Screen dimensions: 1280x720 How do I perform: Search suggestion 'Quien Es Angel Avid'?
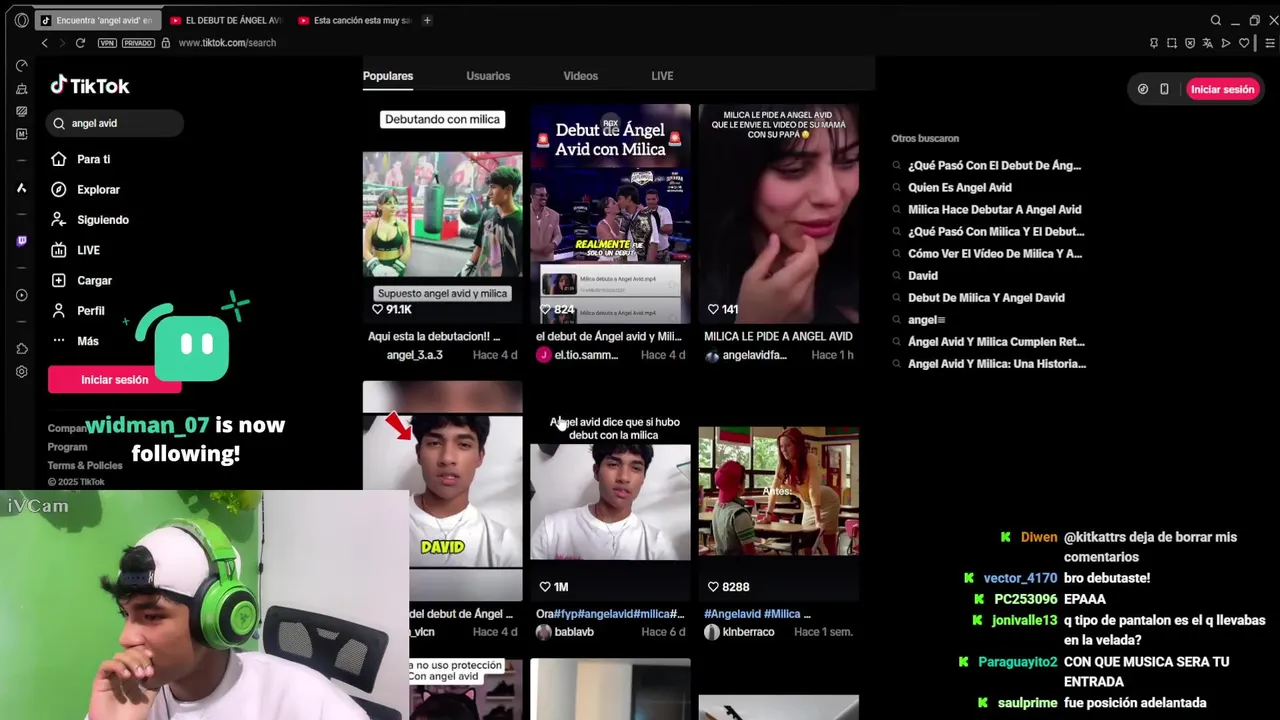pos(960,187)
